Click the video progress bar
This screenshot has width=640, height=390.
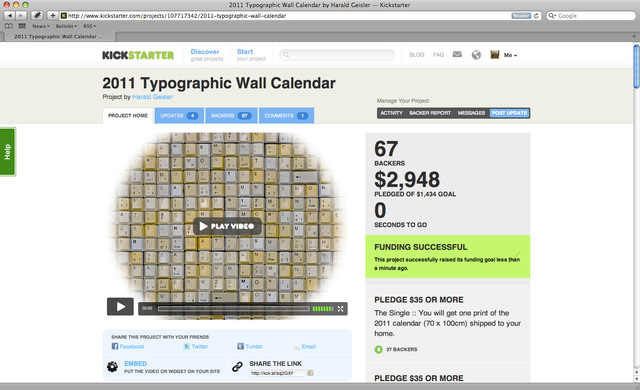(233, 309)
